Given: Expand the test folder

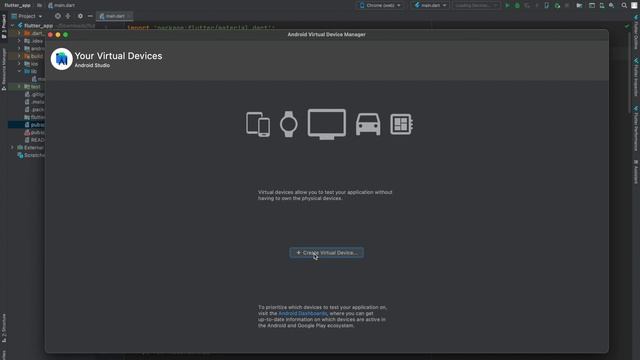Looking at the screenshot, I should [x=19, y=87].
